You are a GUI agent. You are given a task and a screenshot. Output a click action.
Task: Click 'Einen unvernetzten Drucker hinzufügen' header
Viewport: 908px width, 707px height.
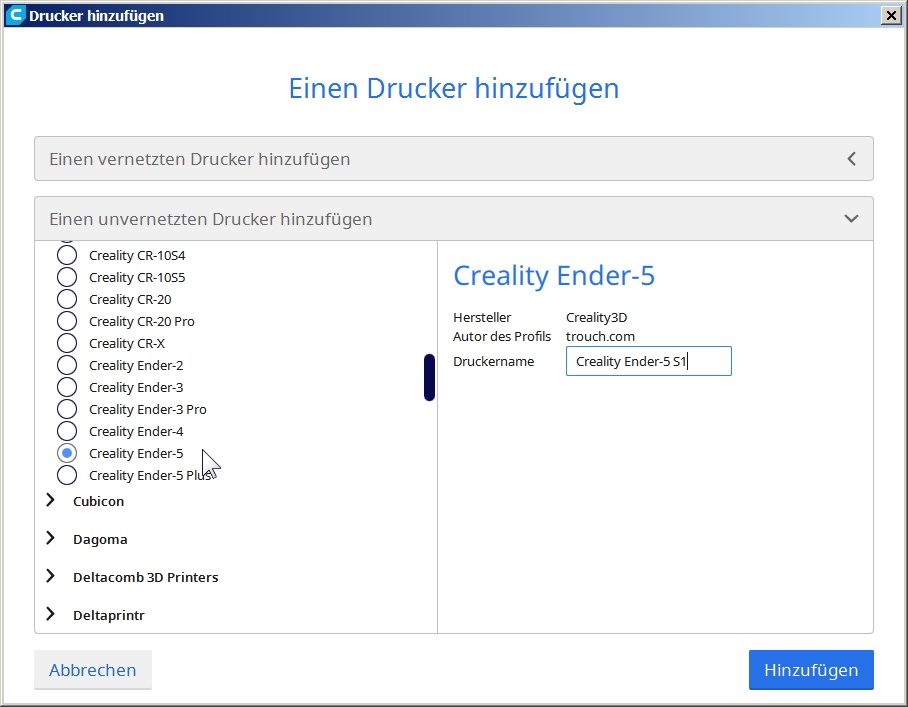pos(454,219)
